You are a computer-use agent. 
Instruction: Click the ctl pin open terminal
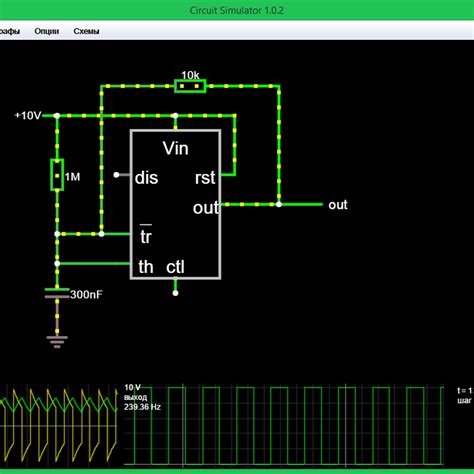click(175, 293)
